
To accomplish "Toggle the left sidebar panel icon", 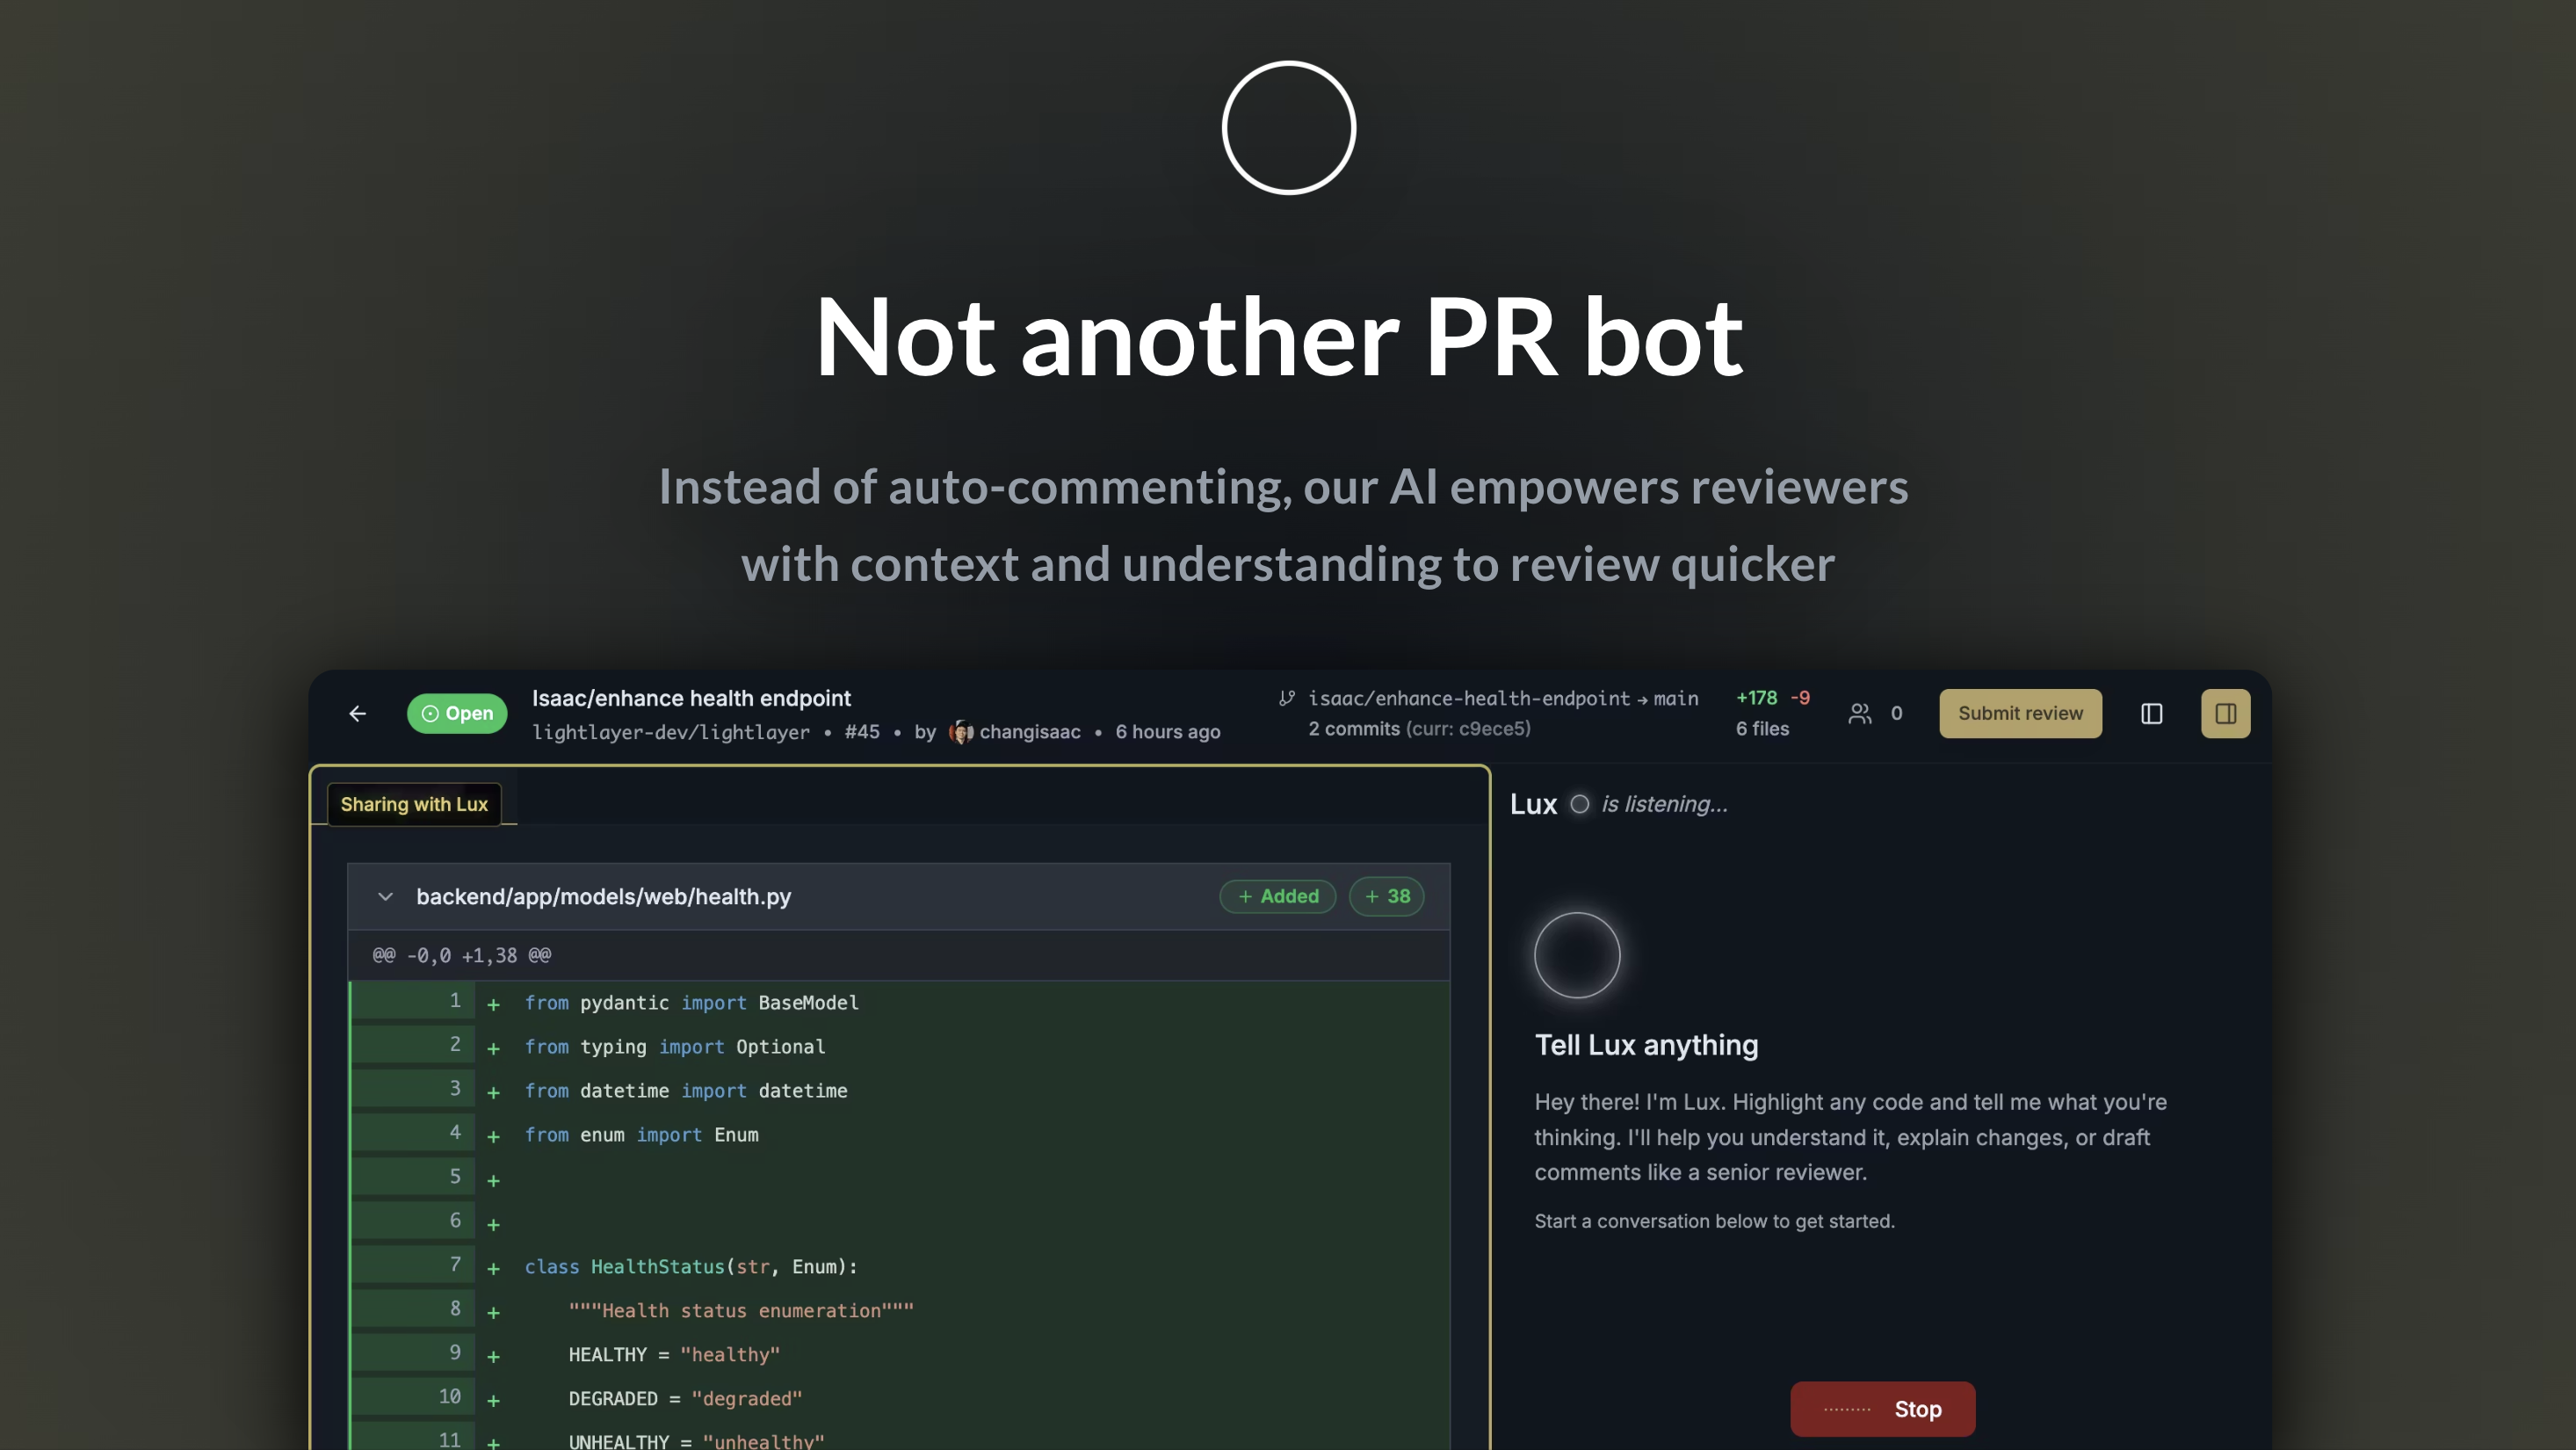I will [2151, 713].
